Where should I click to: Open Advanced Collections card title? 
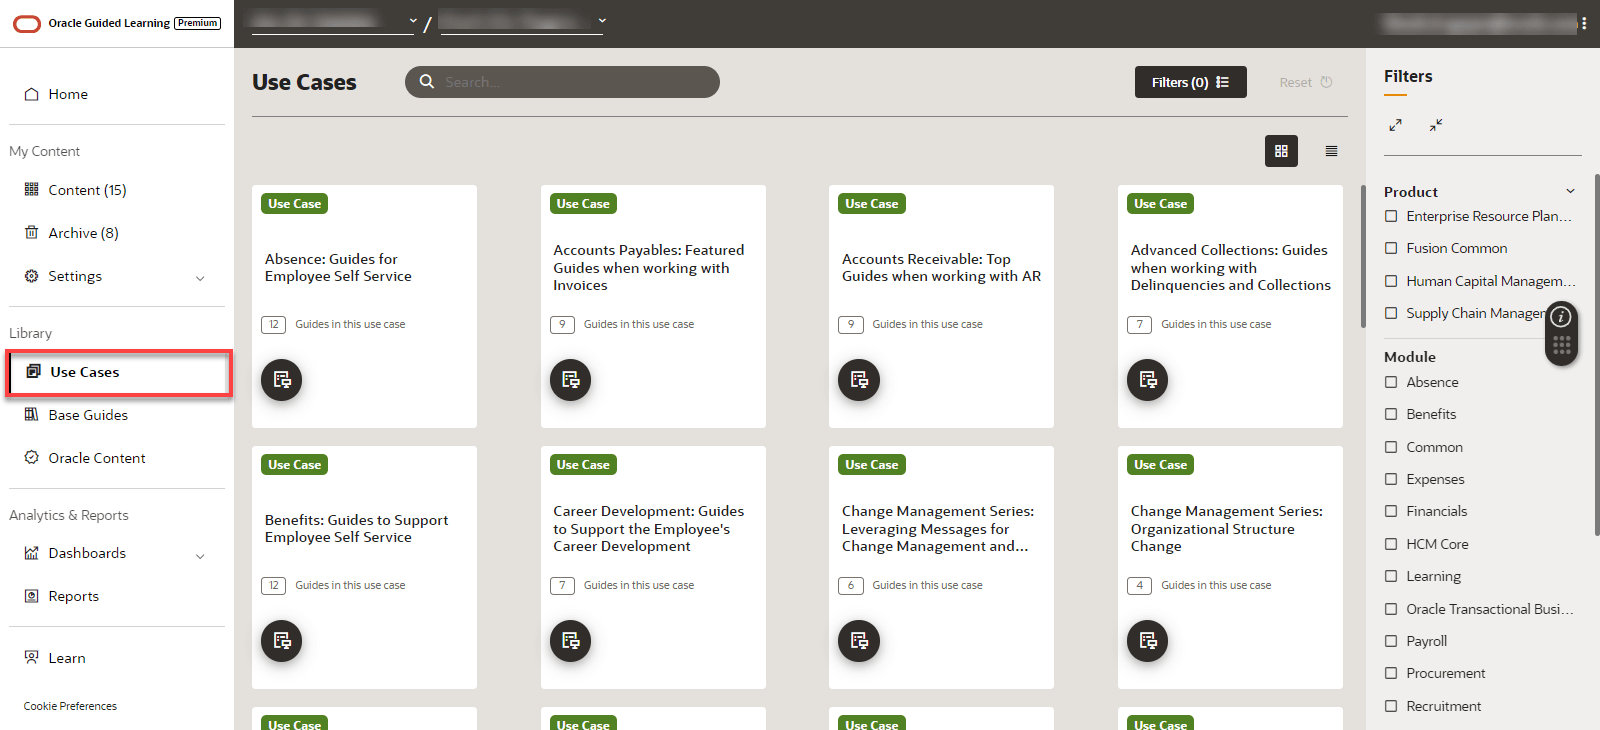1231,268
